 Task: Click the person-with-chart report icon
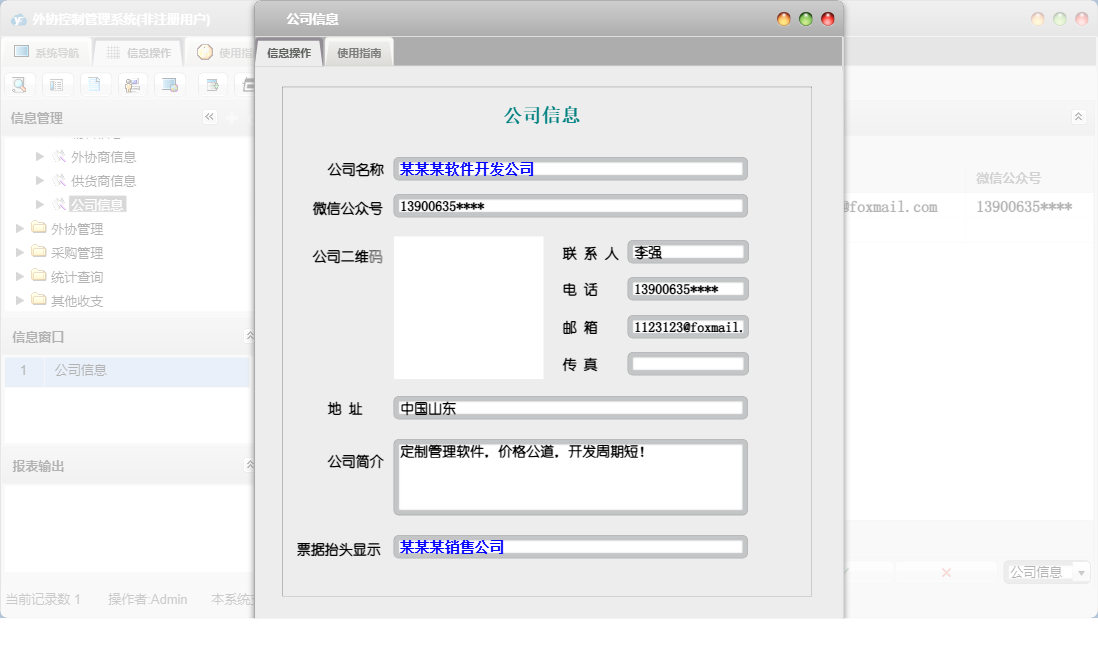tap(132, 85)
